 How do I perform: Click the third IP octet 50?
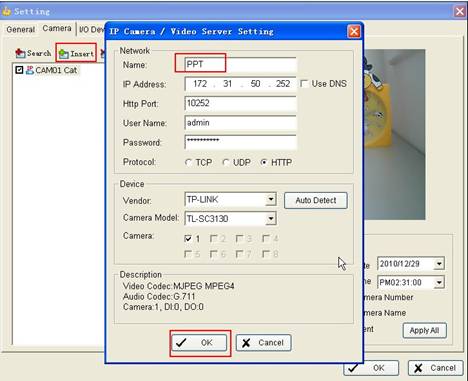(x=255, y=84)
